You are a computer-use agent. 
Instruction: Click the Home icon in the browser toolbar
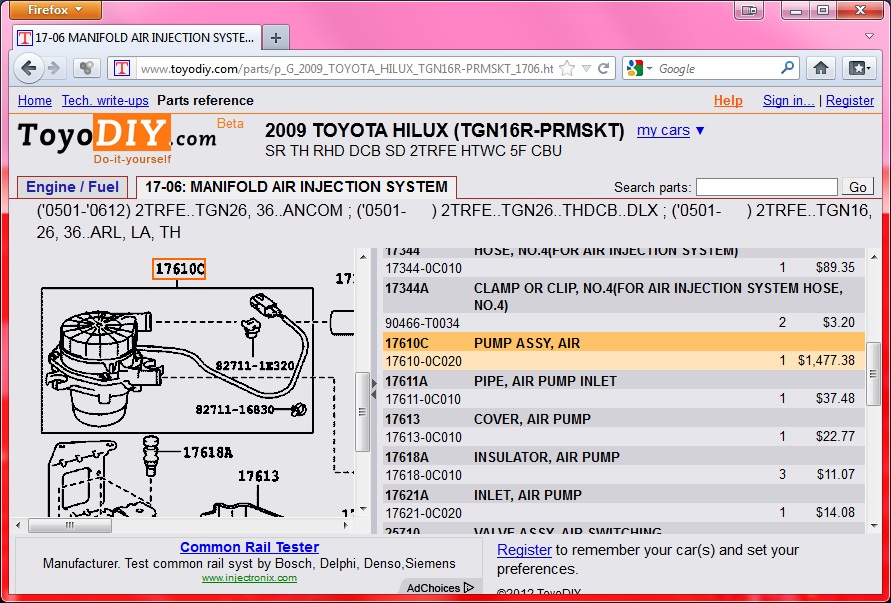pos(820,68)
